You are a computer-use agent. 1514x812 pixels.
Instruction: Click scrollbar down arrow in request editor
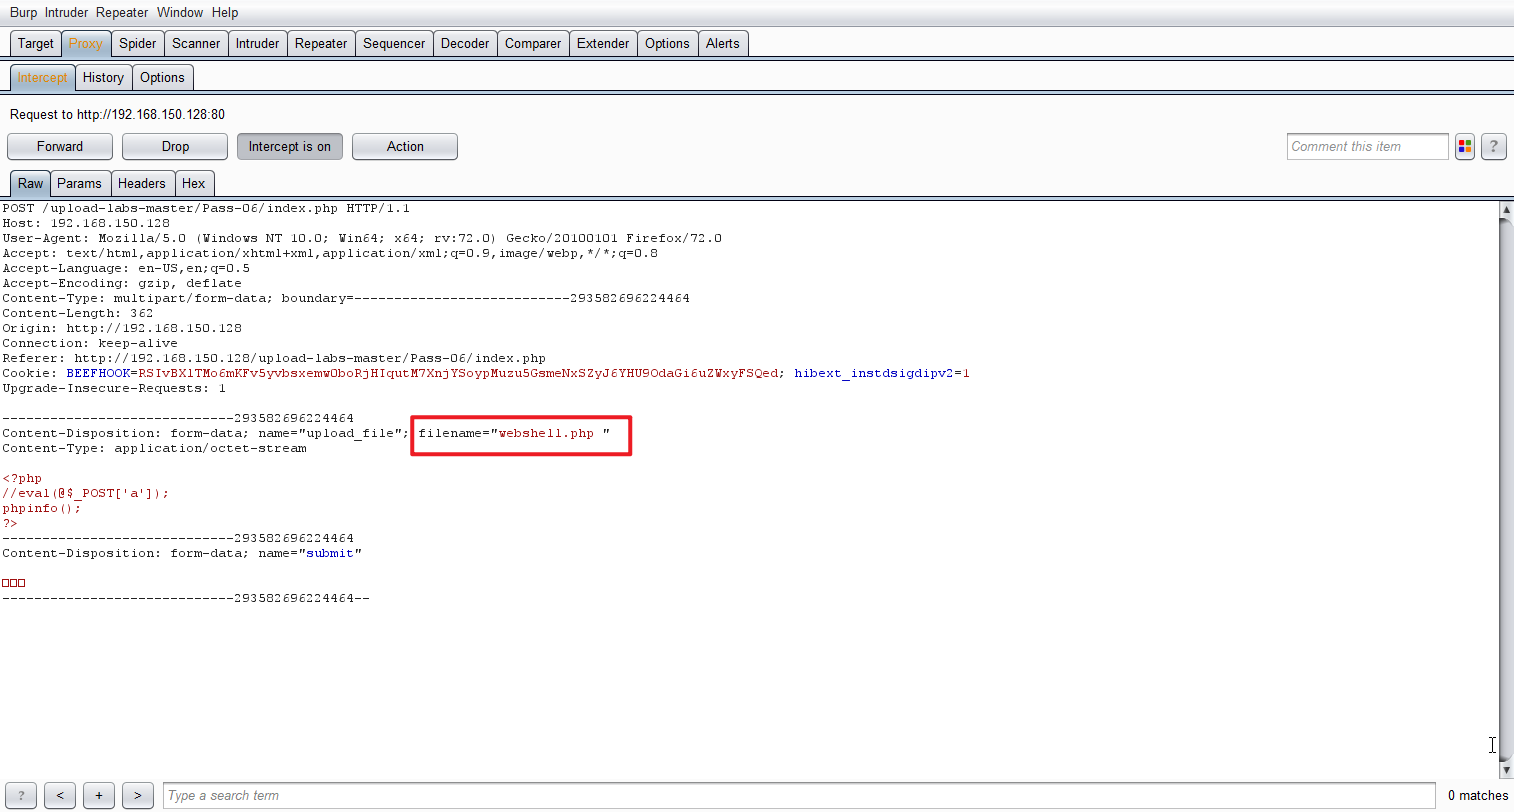pyautogui.click(x=1506, y=771)
